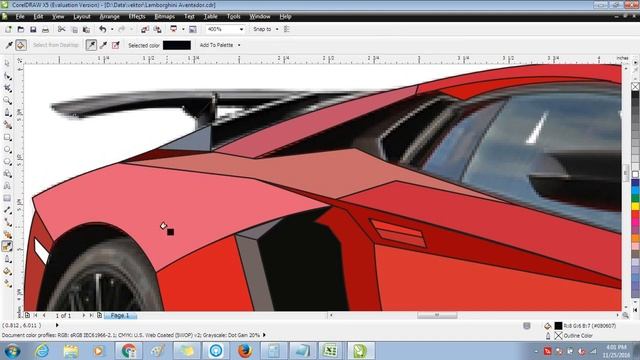Enable 2x2 average sample size
The image size is (640, 360).
pyautogui.click(x=104, y=45)
